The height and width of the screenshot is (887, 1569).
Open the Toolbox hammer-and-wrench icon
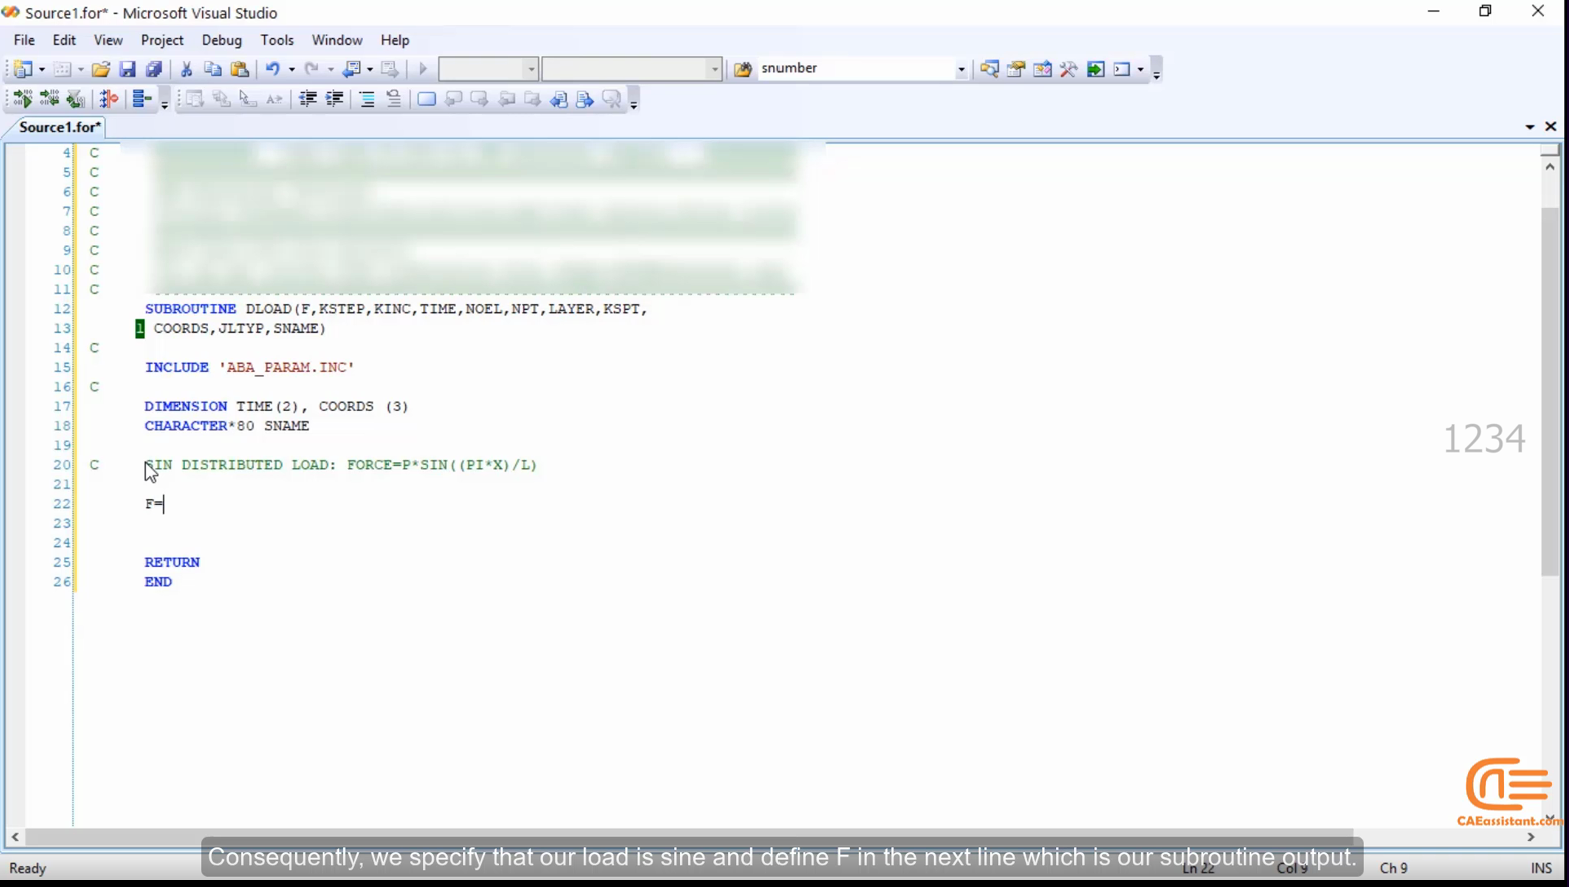(x=1069, y=69)
